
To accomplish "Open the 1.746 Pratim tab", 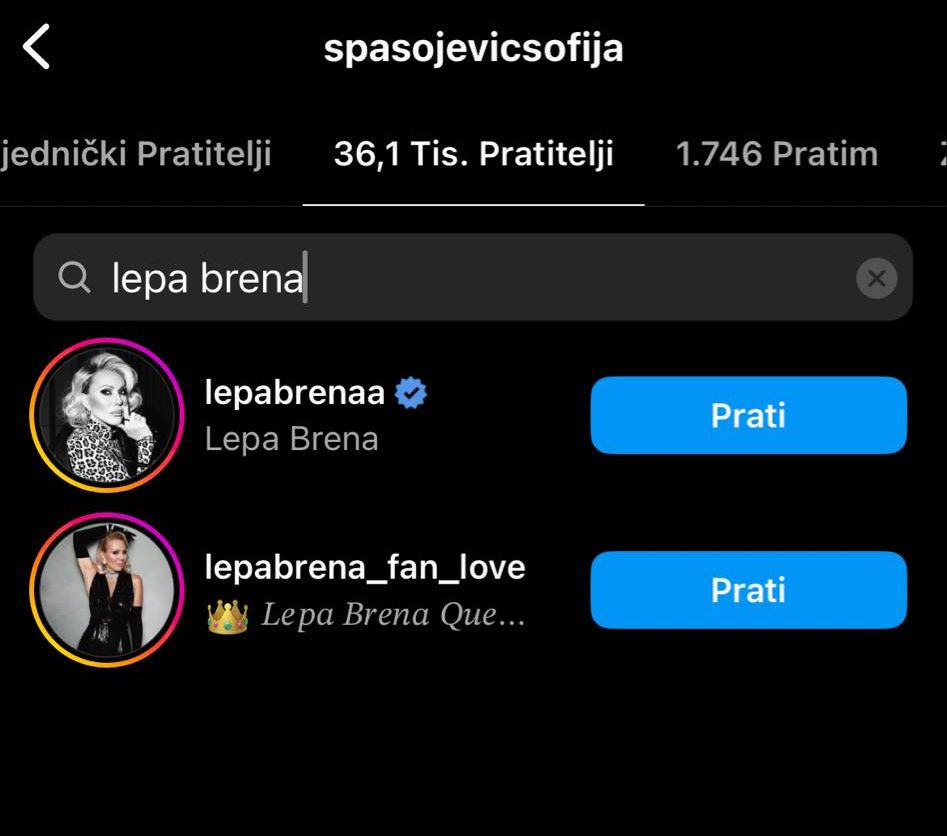I will pyautogui.click(x=776, y=154).
